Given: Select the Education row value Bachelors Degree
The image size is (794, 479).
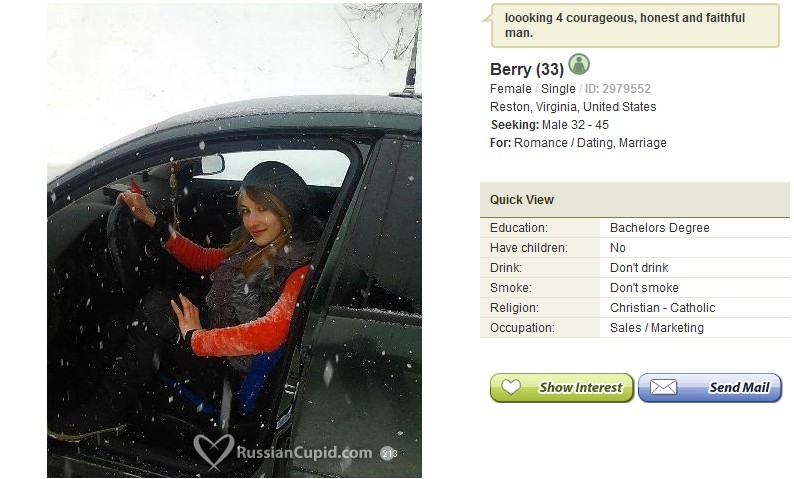Looking at the screenshot, I should pos(659,228).
